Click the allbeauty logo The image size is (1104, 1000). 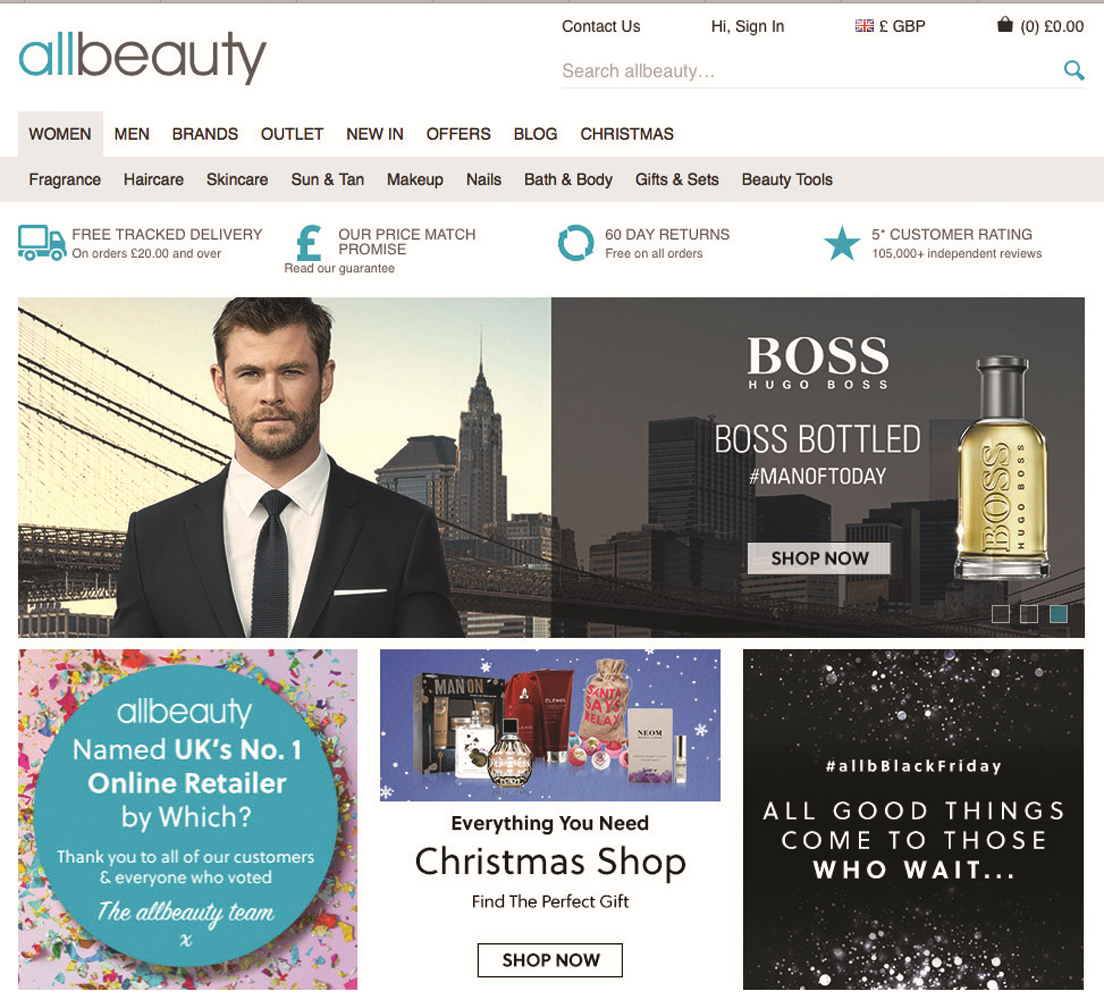coord(142,56)
